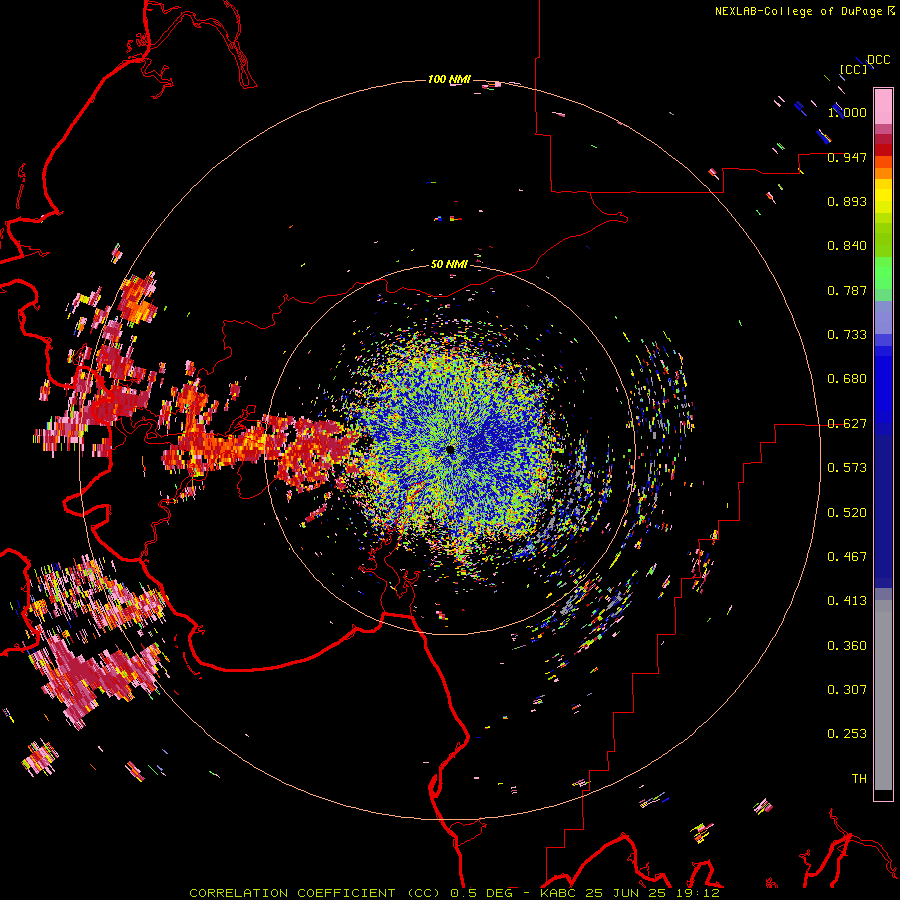Click the 0.253 scale value
Screen dimensions: 900x900
[847, 734]
